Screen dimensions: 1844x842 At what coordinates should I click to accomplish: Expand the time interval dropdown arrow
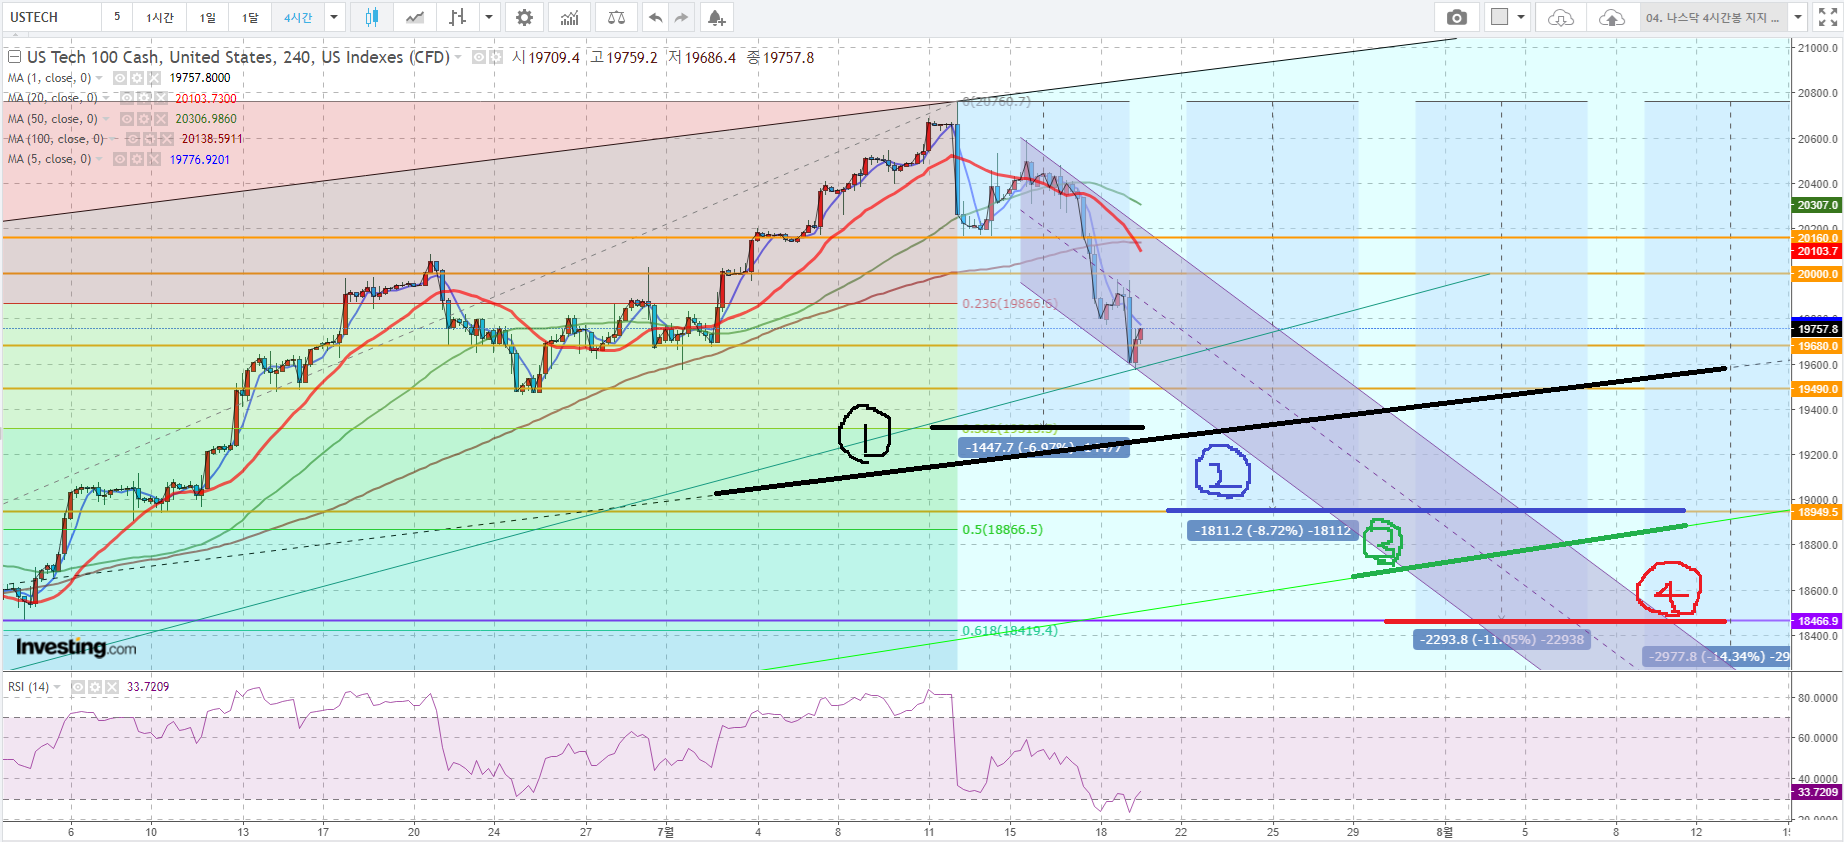[x=334, y=17]
